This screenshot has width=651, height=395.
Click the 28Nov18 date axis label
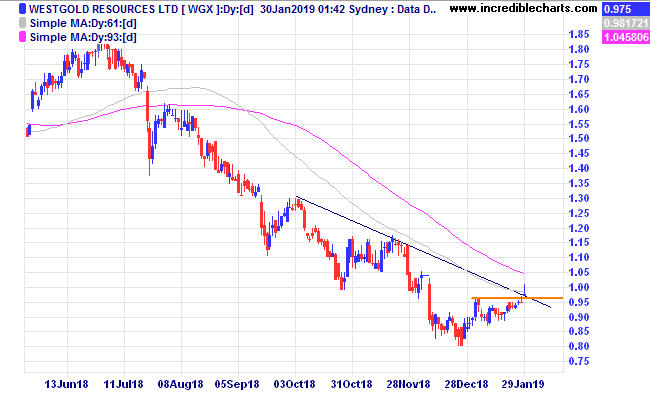409,384
